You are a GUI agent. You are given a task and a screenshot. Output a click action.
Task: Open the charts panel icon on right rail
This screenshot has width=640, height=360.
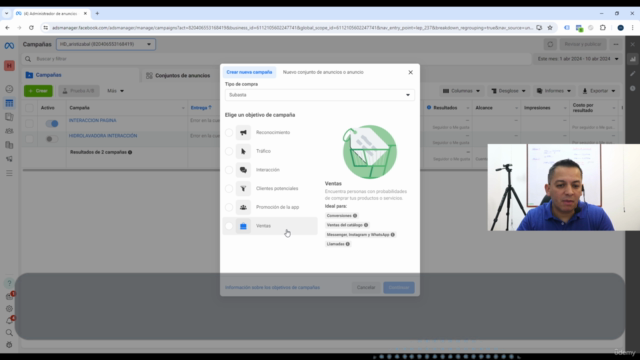tap(633, 59)
